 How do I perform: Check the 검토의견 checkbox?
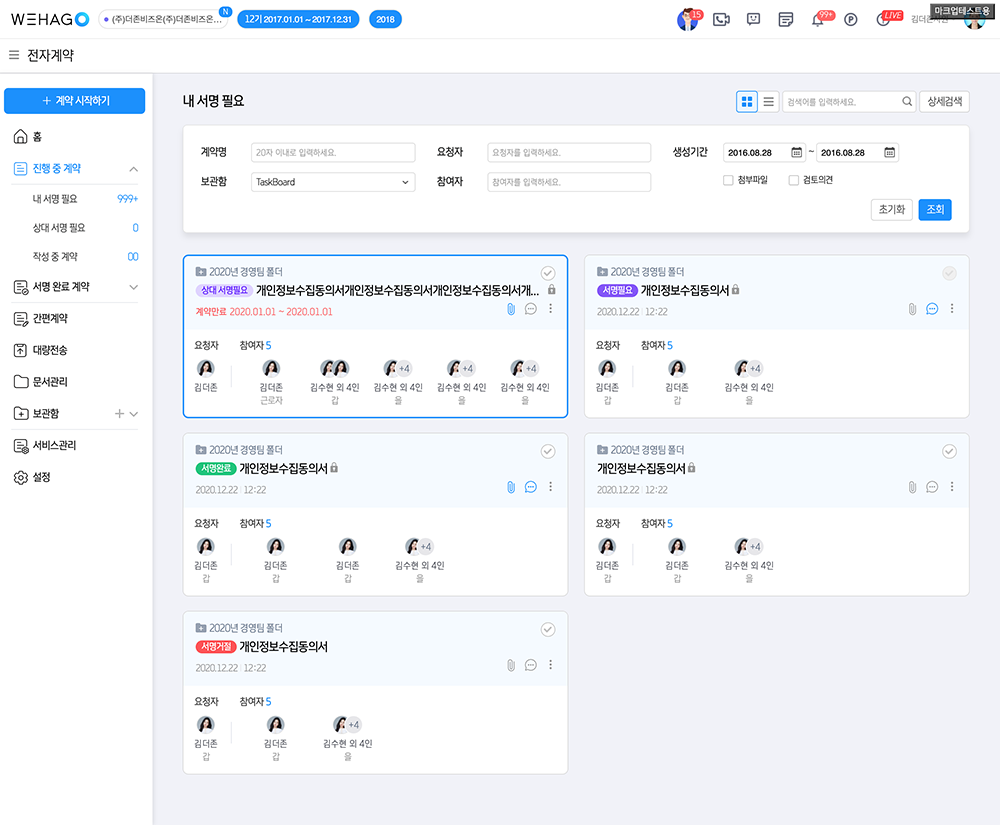[794, 180]
